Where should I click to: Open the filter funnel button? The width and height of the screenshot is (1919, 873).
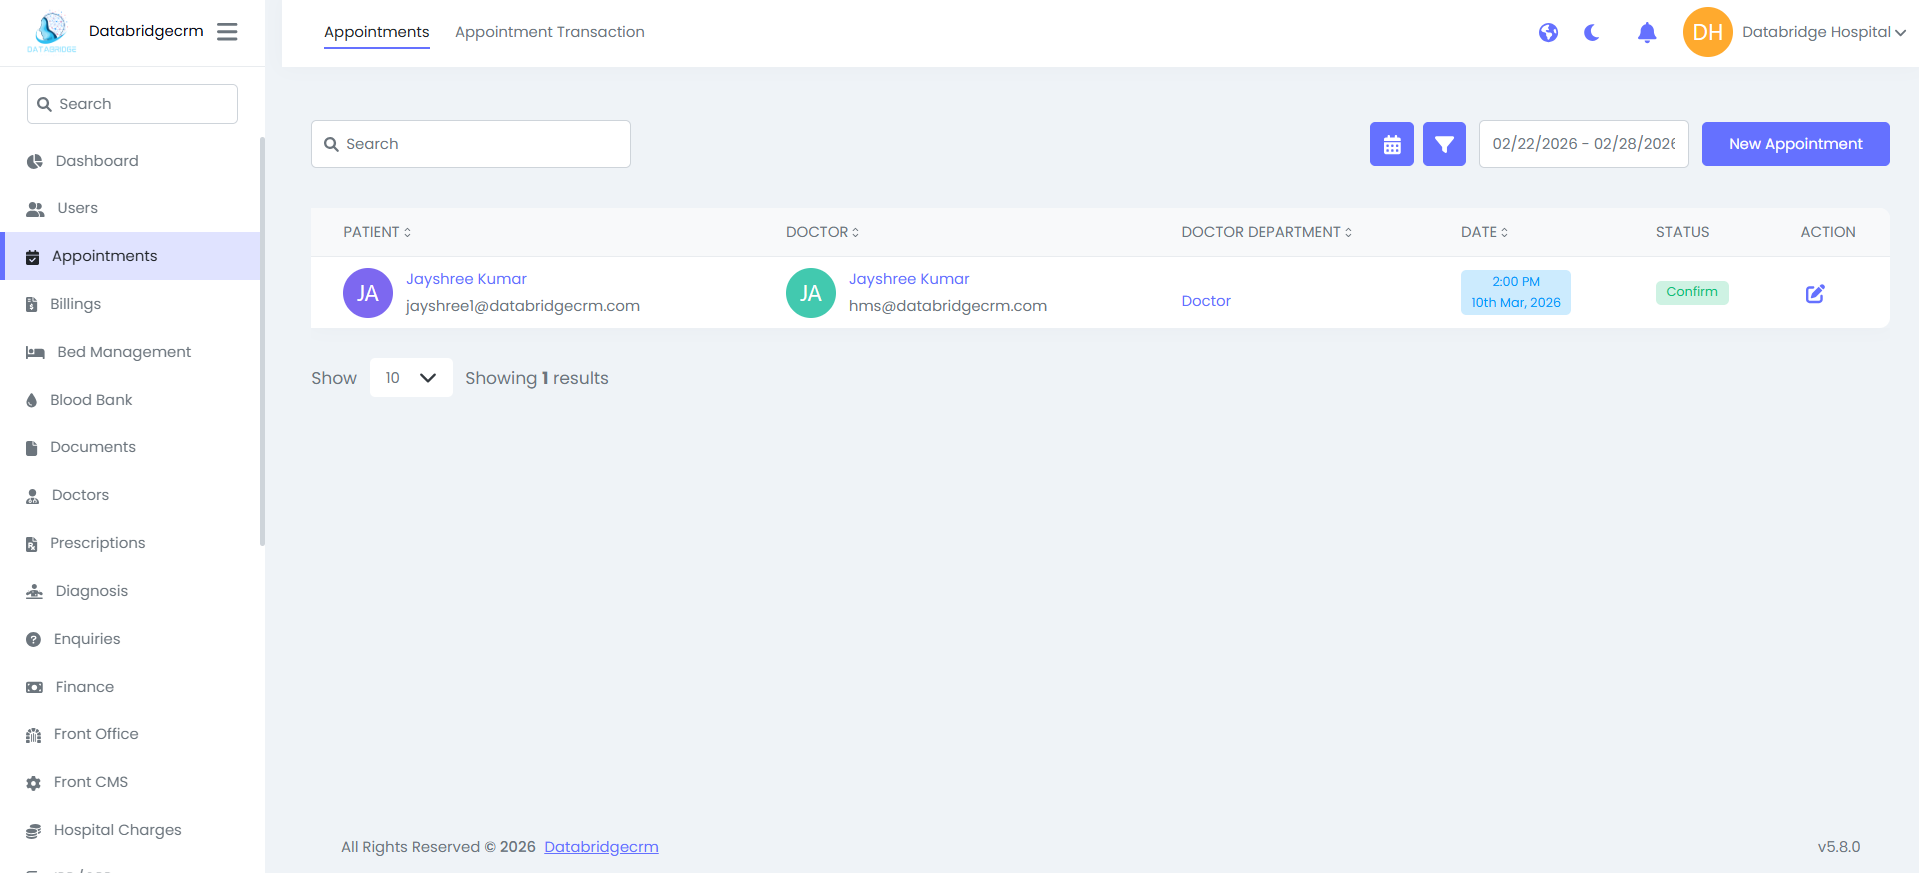[1444, 144]
